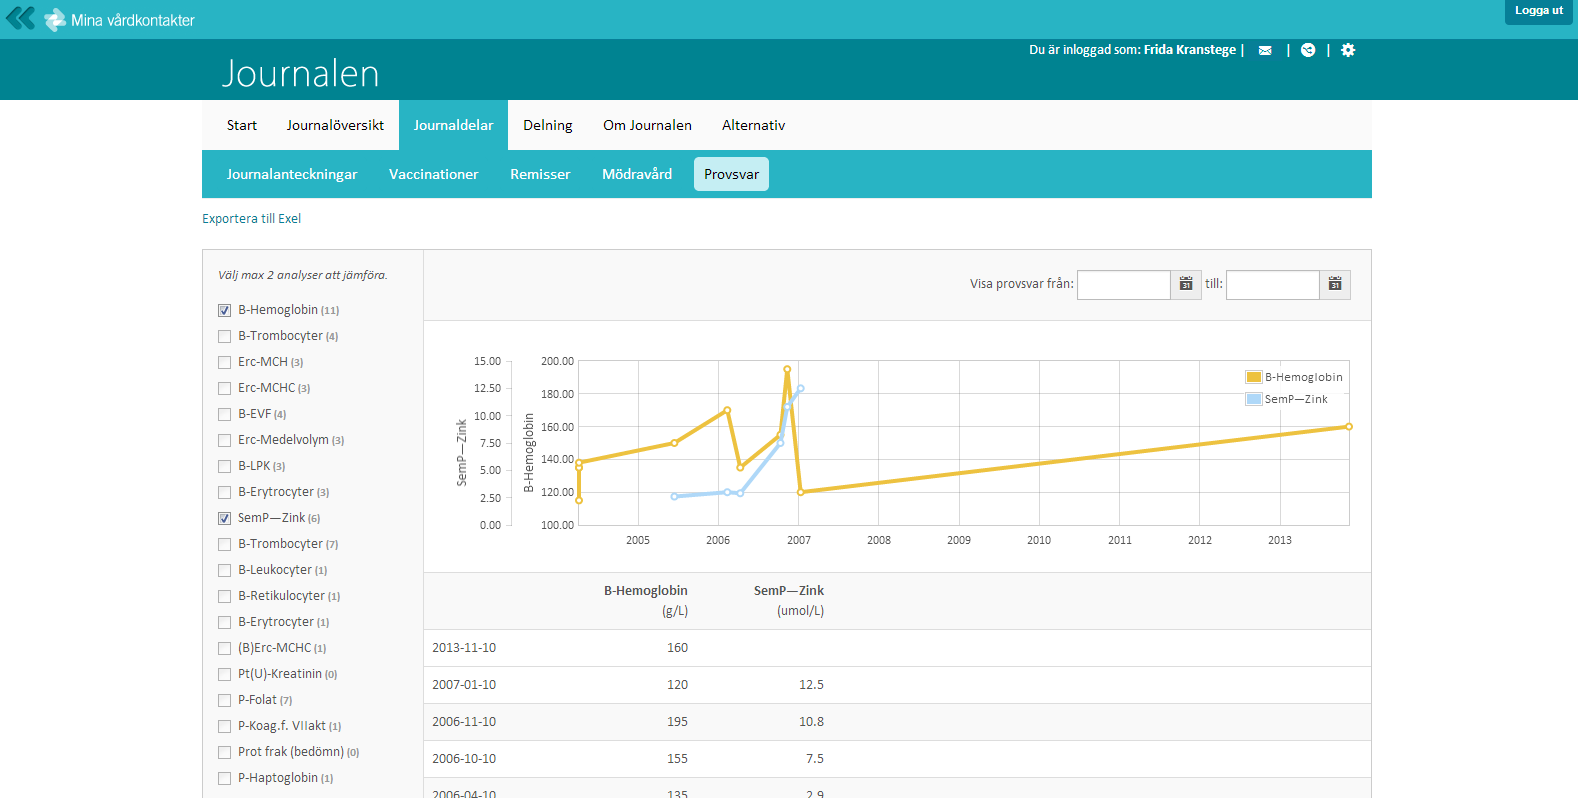This screenshot has width=1578, height=798.
Task: Check the B-Erytrocyter (3) checkbox
Action: (224, 492)
